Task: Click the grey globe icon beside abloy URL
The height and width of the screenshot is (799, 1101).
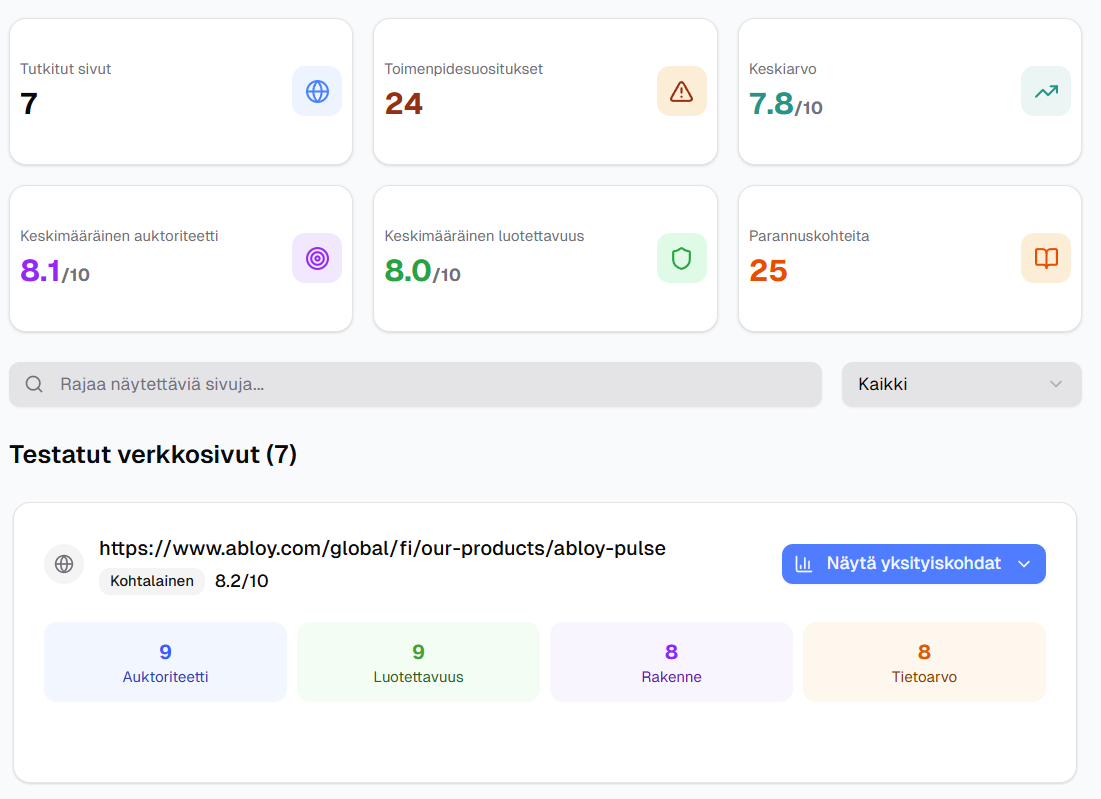Action: point(64,564)
